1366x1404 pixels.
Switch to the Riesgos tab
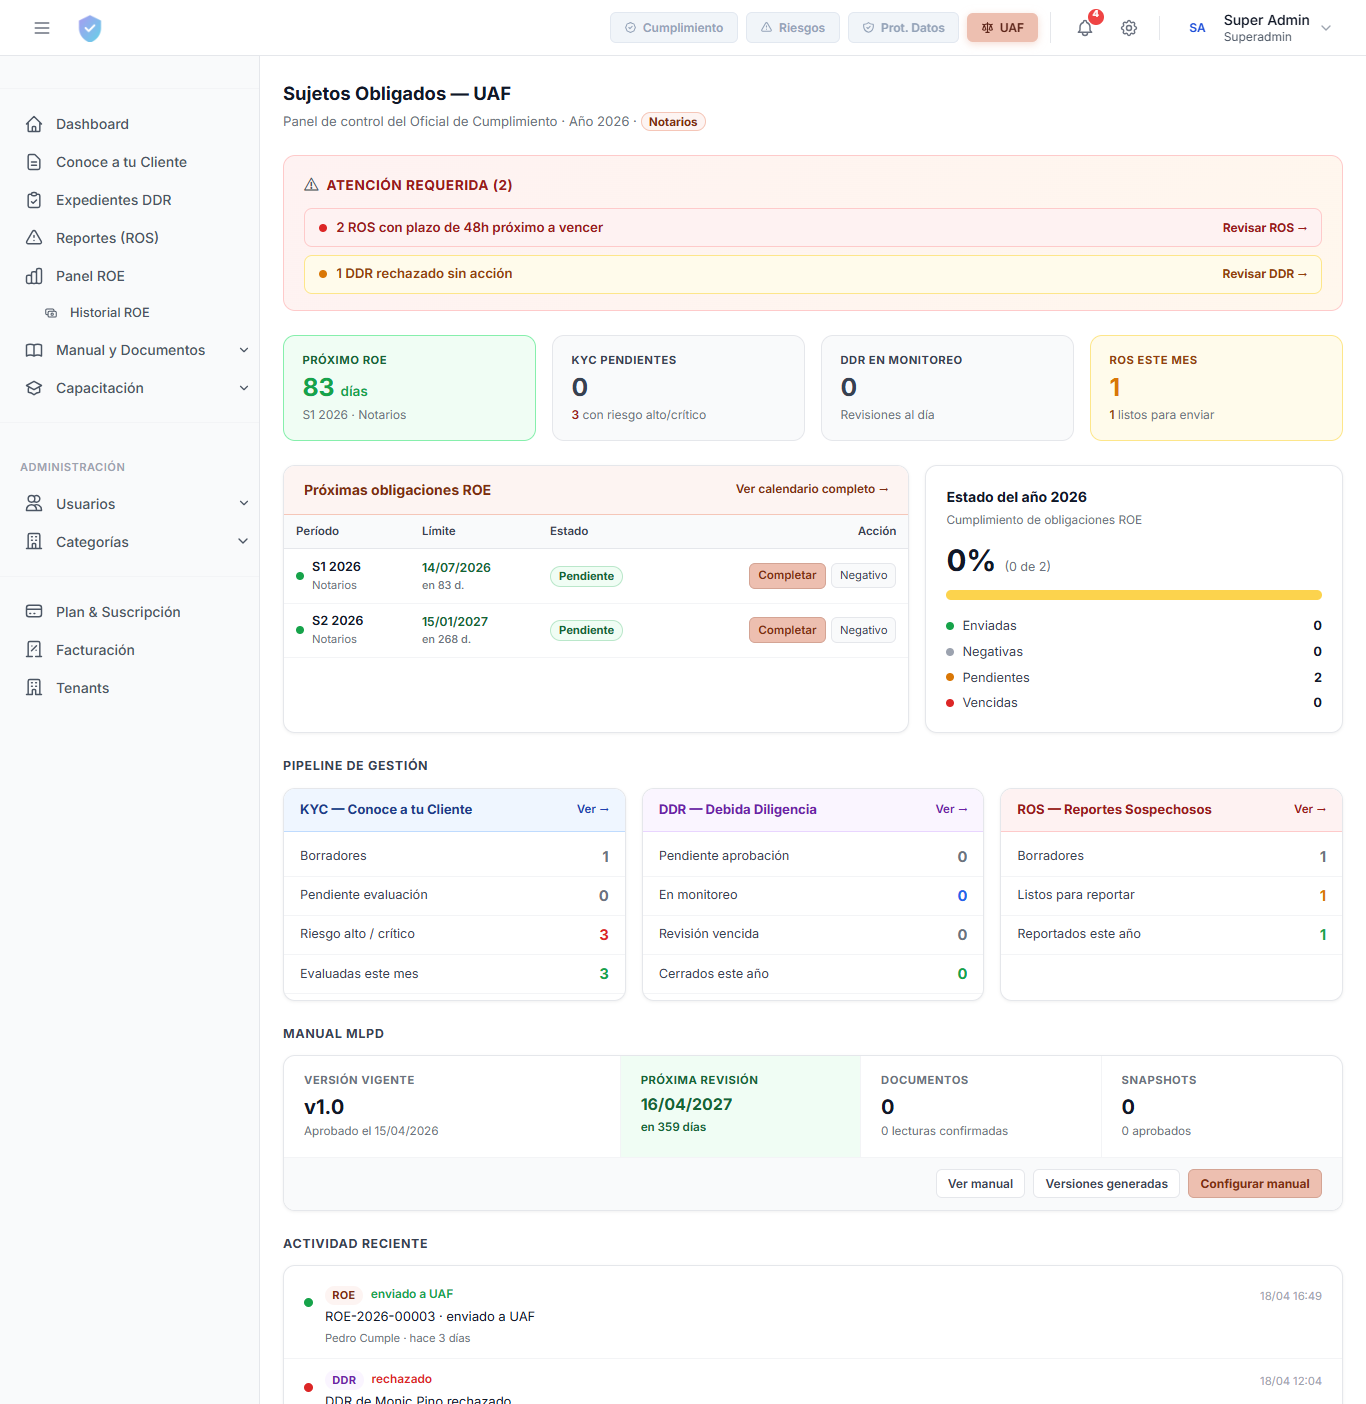[x=794, y=28]
